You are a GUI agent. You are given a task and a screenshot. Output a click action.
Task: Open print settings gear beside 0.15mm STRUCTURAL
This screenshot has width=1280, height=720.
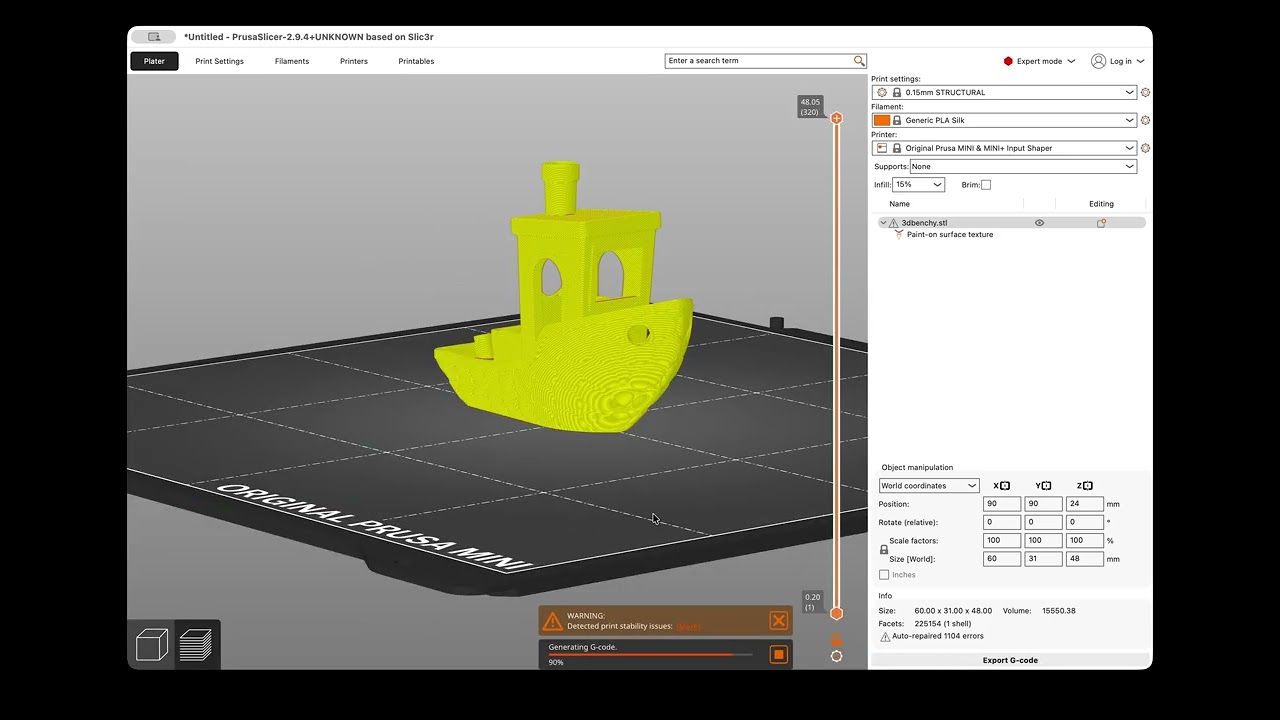pos(1145,92)
